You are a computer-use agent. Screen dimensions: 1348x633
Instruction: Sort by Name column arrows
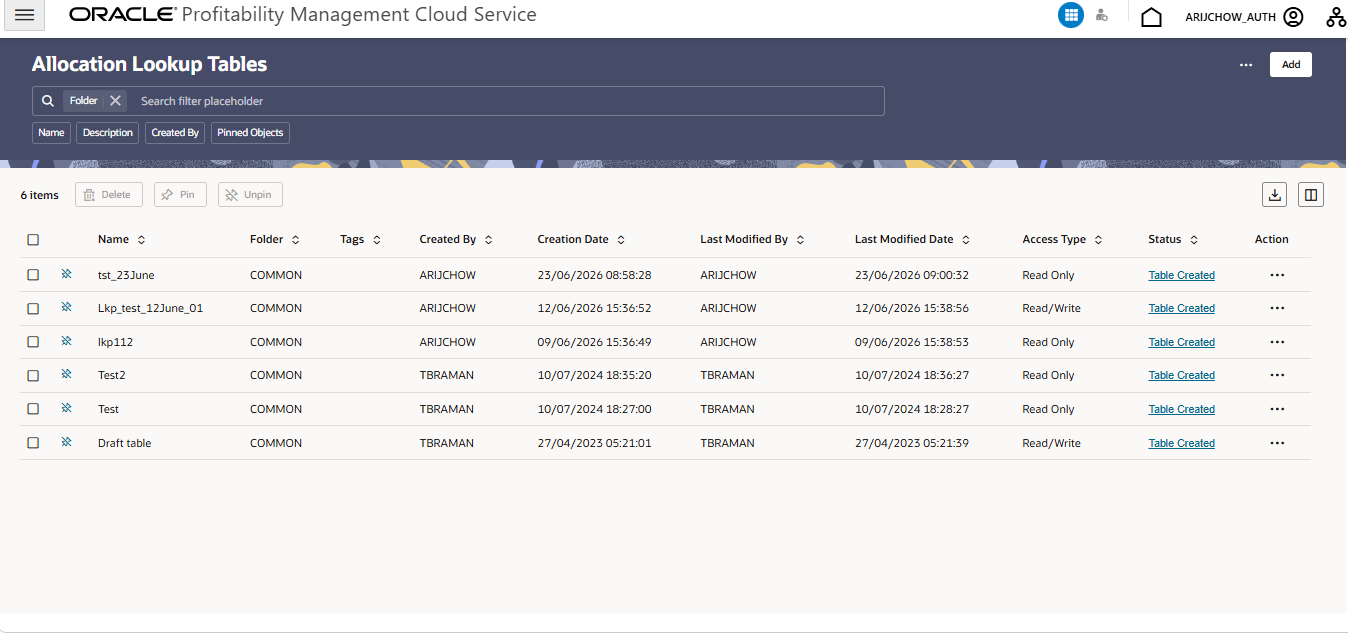point(141,240)
